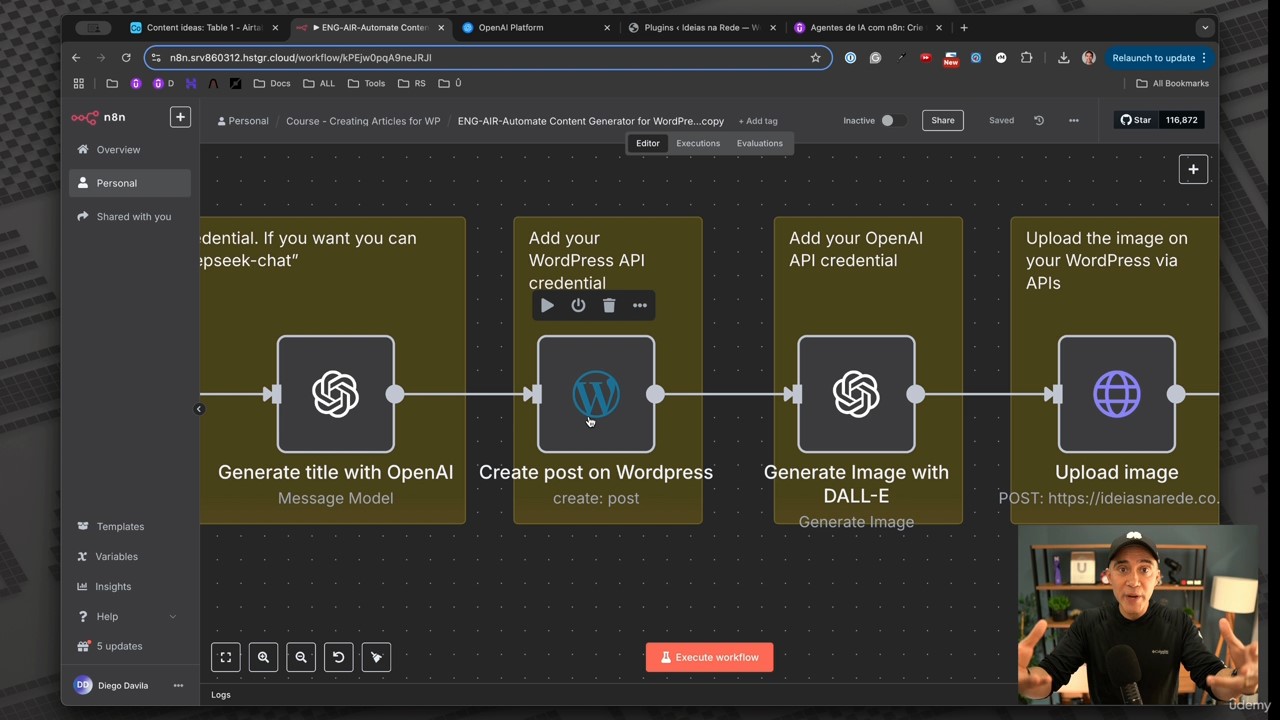
Task: Open the Tools bookmark folder
Action: [367, 83]
